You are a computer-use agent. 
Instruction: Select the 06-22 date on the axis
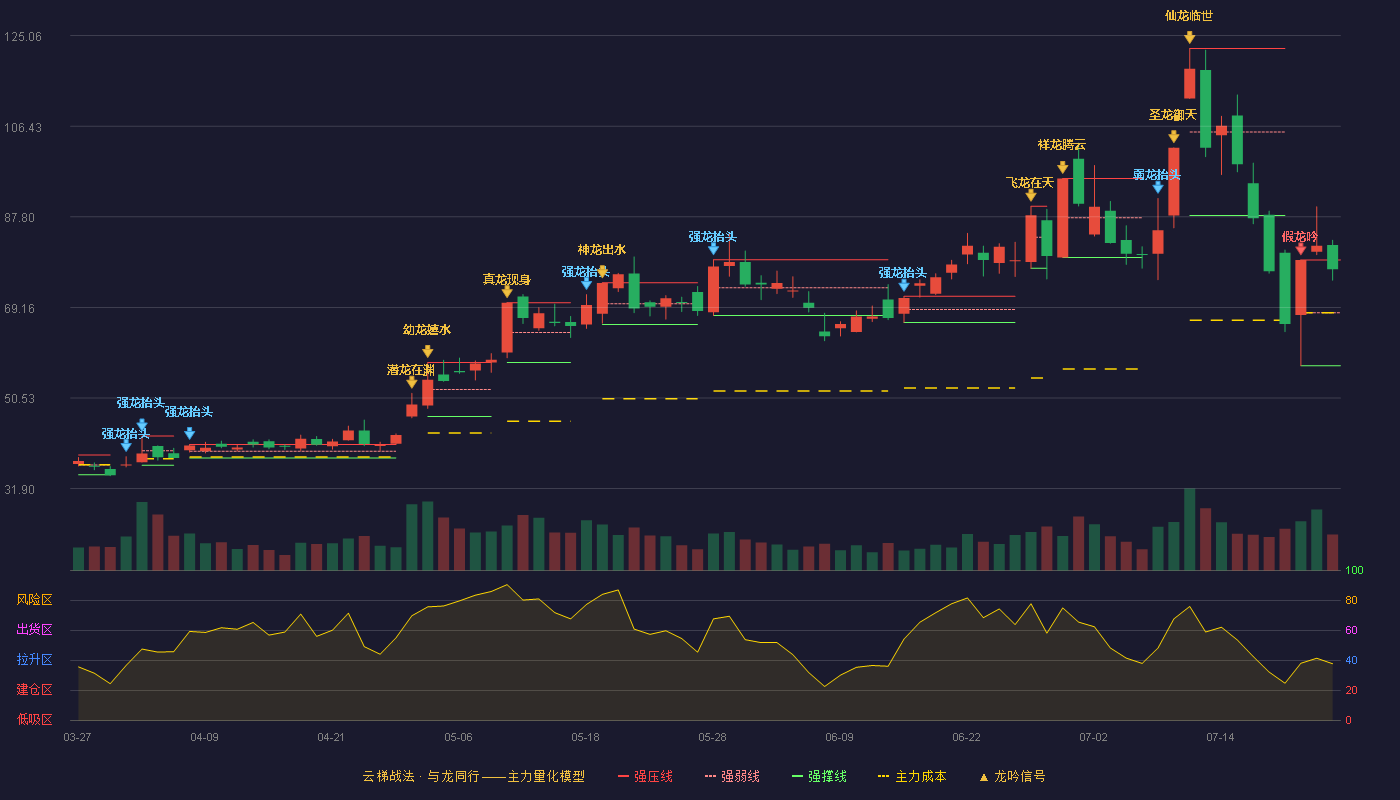click(966, 737)
